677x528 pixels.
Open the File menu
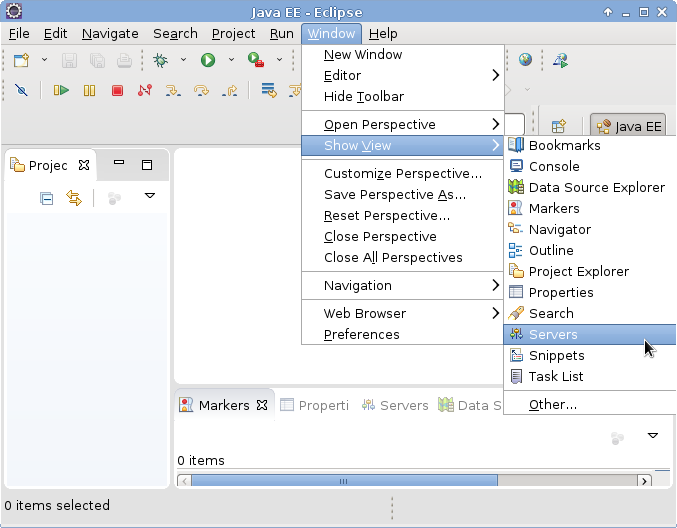pos(19,34)
